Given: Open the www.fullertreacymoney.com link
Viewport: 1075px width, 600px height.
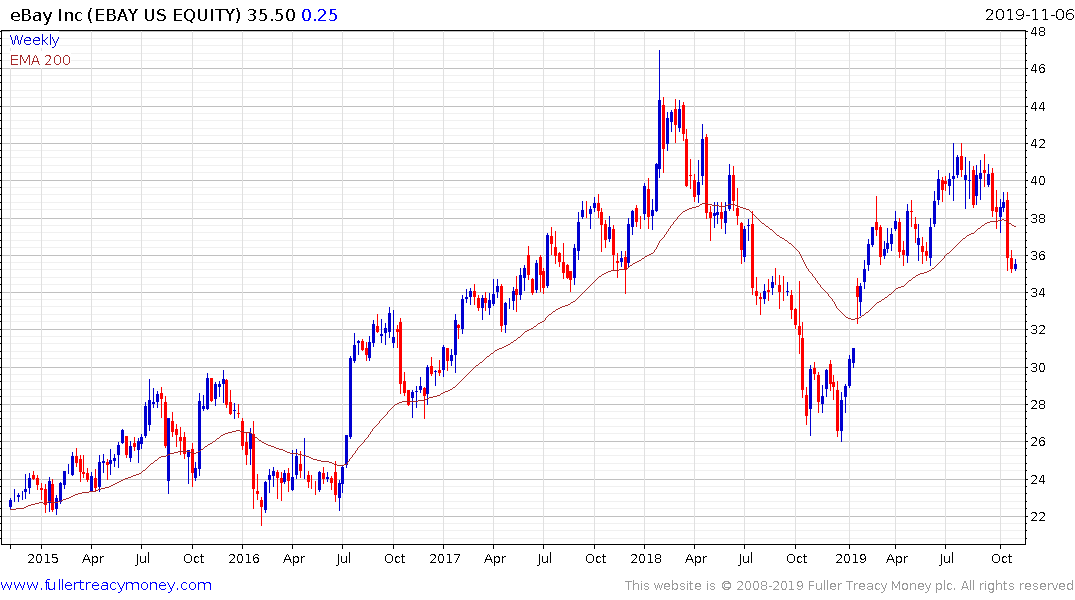Looking at the screenshot, I should click(106, 585).
